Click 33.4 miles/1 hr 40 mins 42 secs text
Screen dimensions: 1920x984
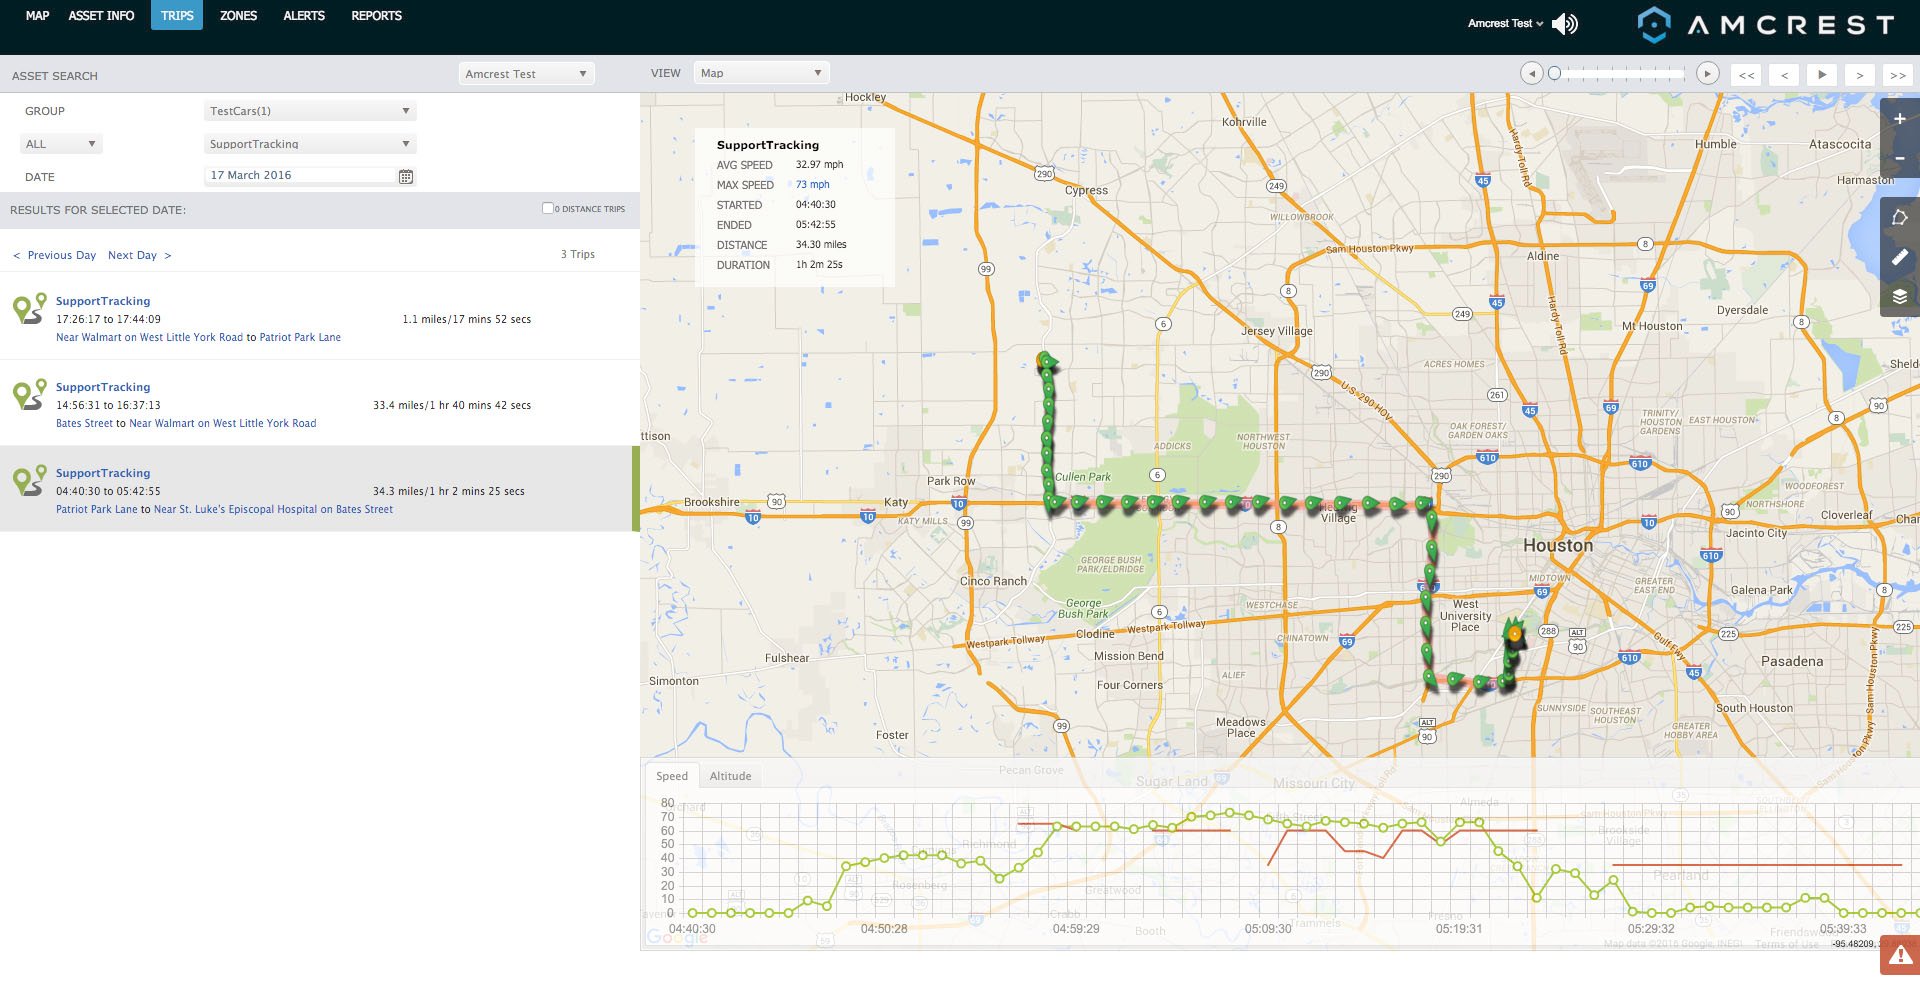[x=452, y=406]
